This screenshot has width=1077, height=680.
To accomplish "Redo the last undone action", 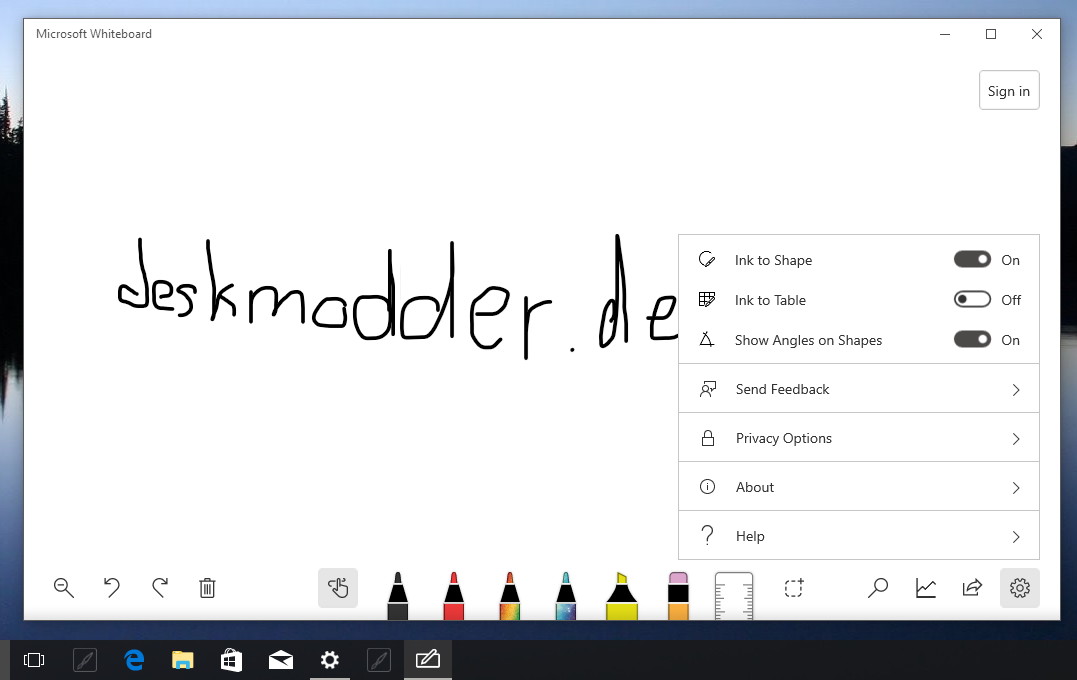I will 160,588.
